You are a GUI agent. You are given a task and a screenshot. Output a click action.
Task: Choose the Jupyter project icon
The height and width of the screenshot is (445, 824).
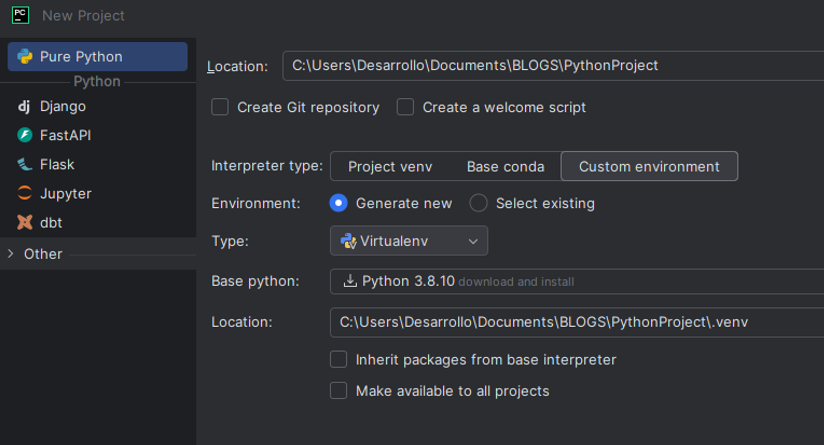click(25, 193)
